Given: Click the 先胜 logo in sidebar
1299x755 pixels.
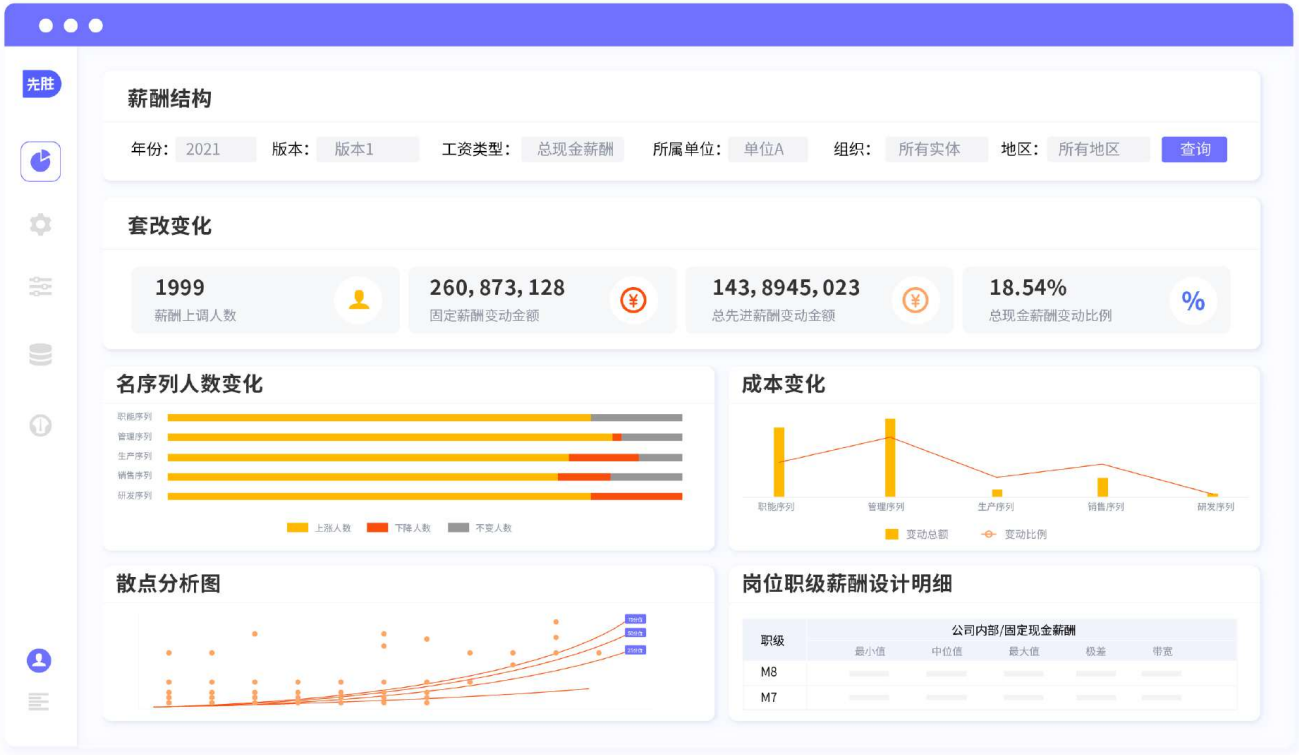Looking at the screenshot, I should 41,84.
